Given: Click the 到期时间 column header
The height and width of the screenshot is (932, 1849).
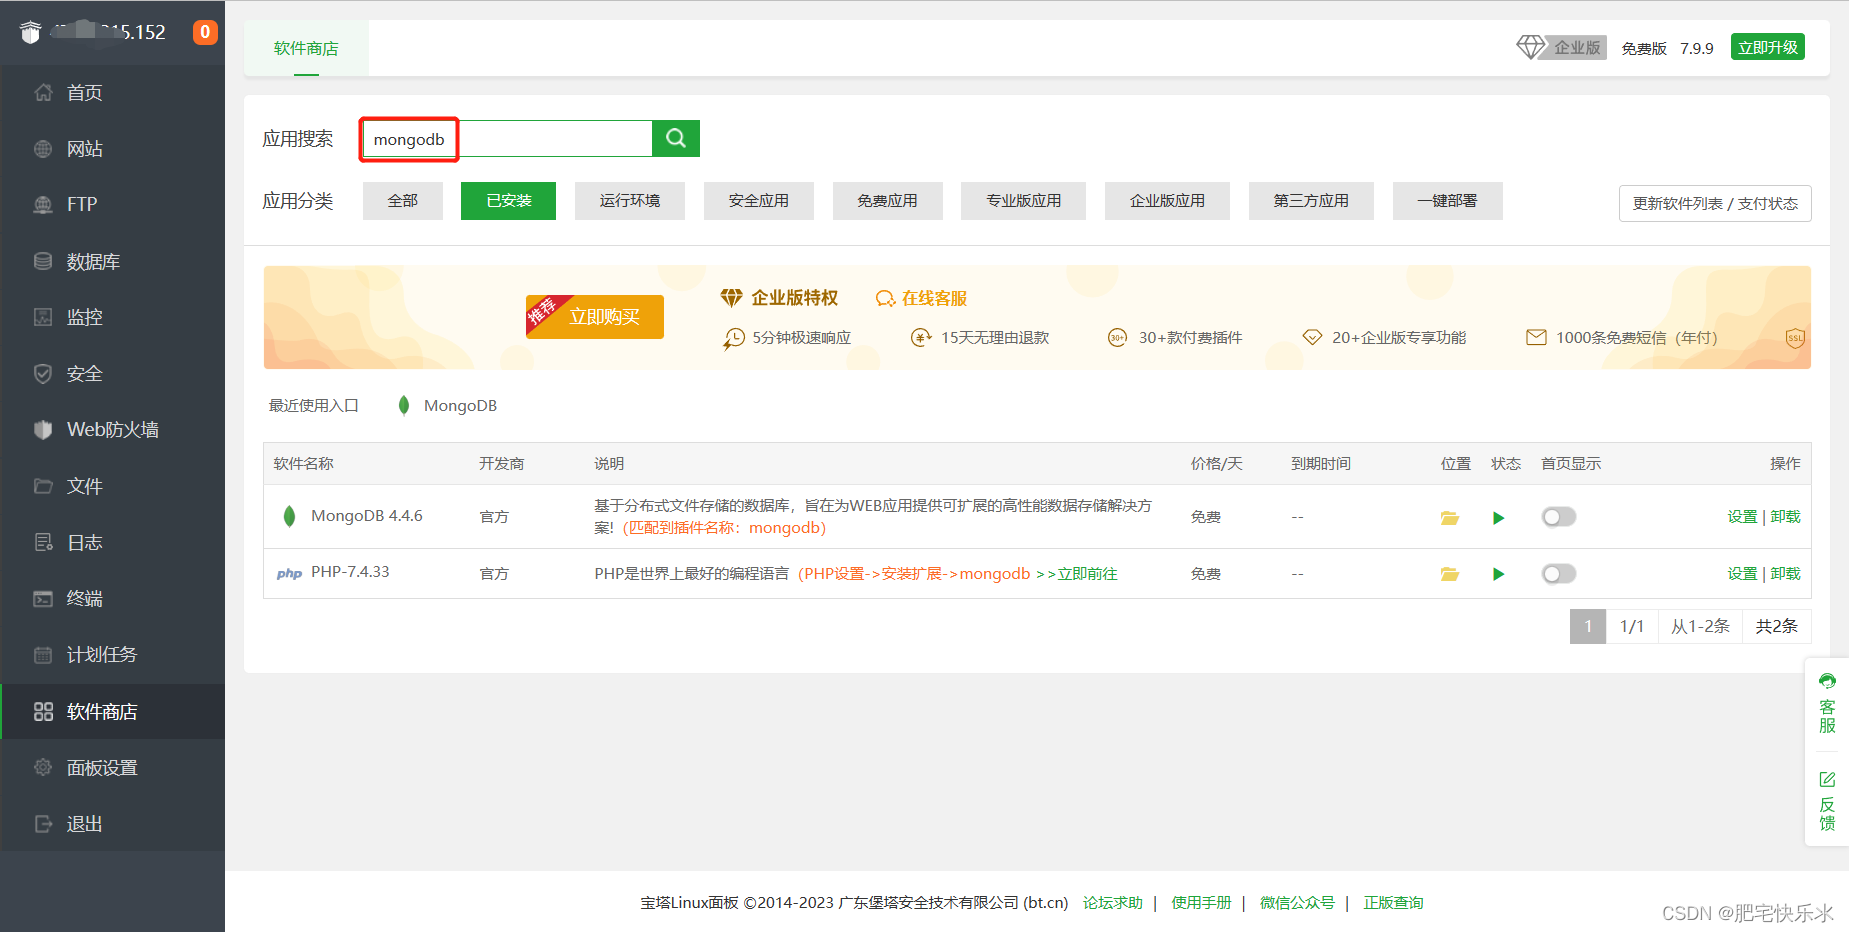Looking at the screenshot, I should pos(1321,464).
